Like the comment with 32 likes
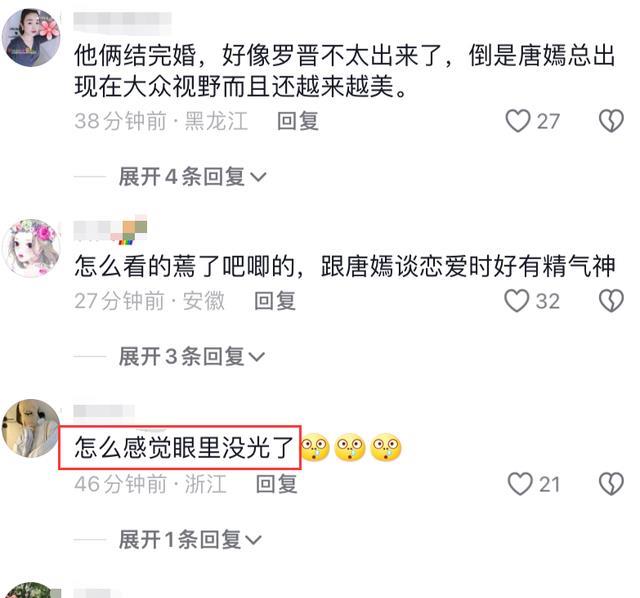The width and height of the screenshot is (640, 598). click(517, 301)
